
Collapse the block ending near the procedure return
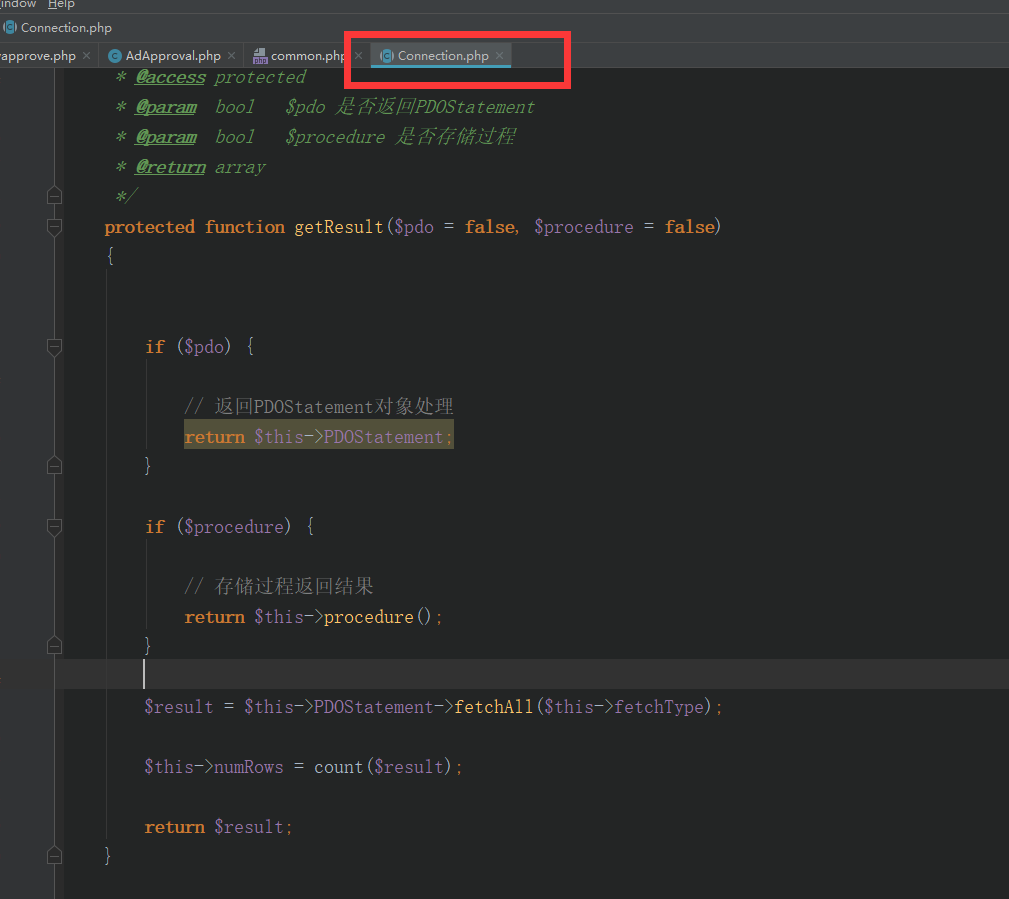coord(55,644)
